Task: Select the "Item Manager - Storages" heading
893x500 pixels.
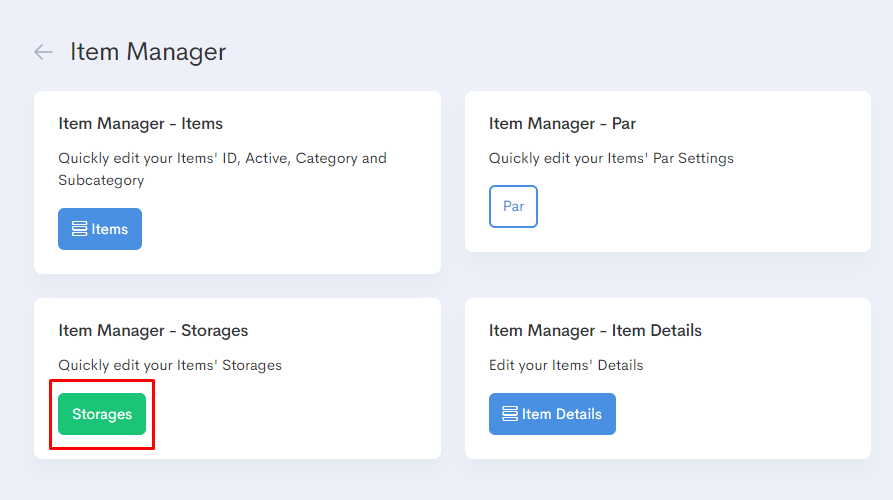Action: click(x=153, y=330)
